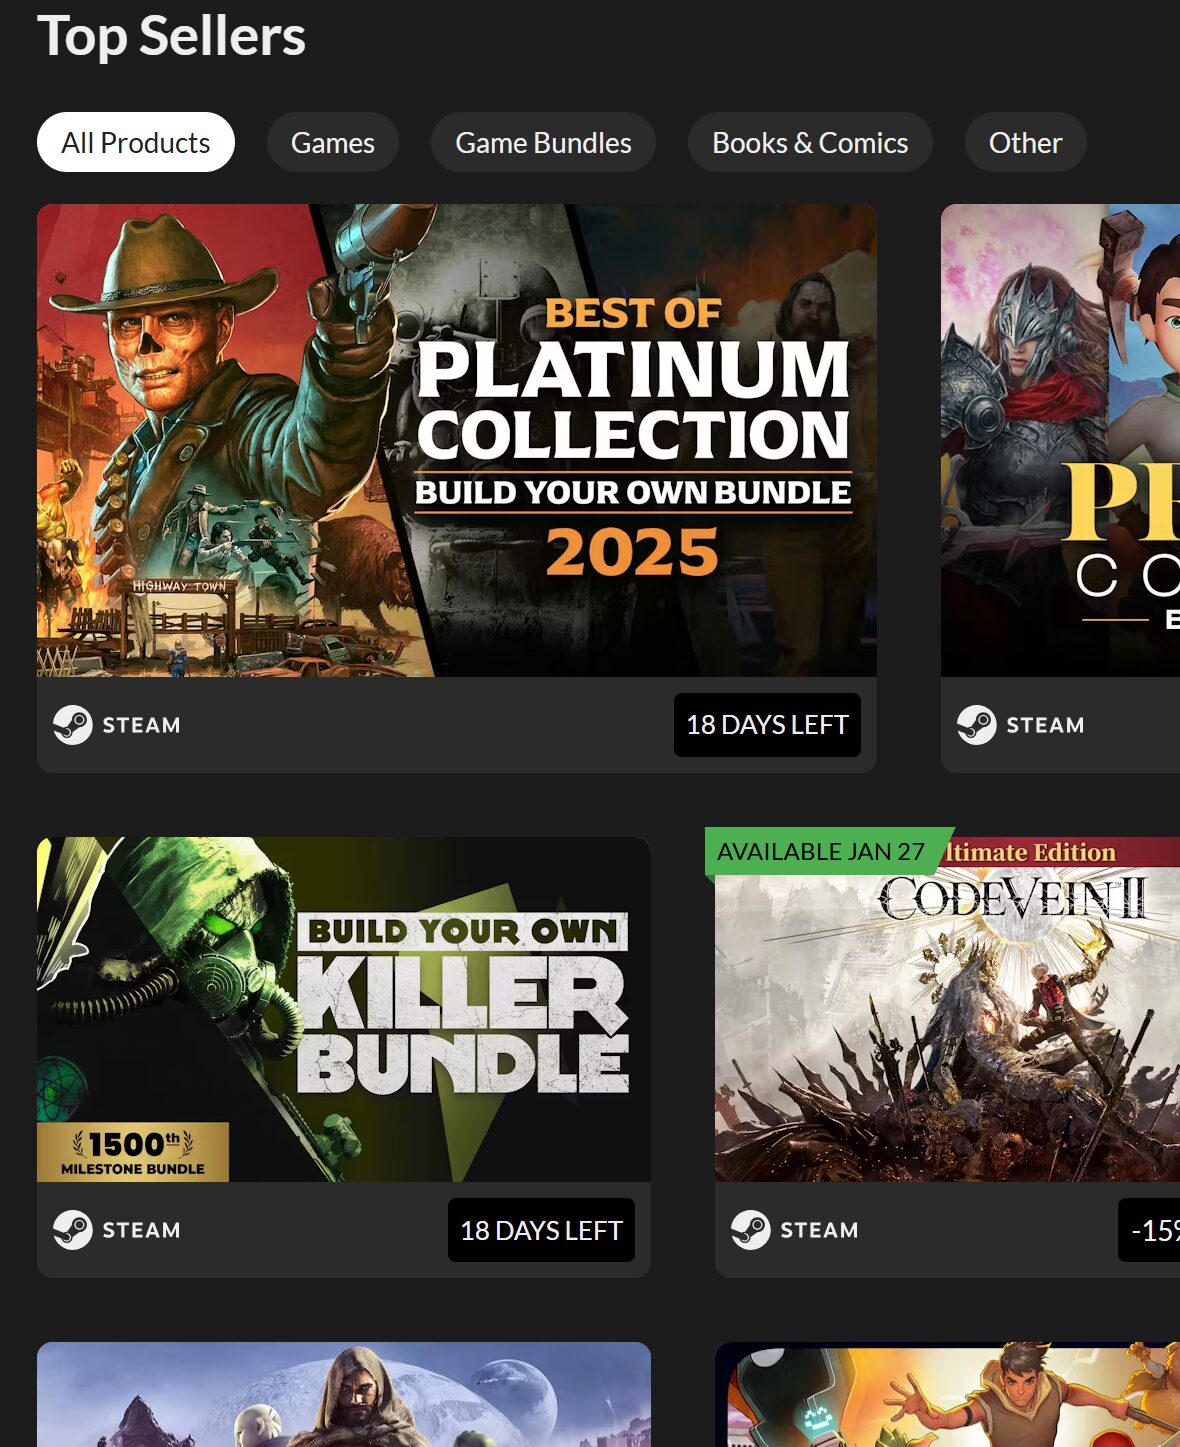Open the Game Bundles tab
This screenshot has height=1447, width=1180.
543,143
